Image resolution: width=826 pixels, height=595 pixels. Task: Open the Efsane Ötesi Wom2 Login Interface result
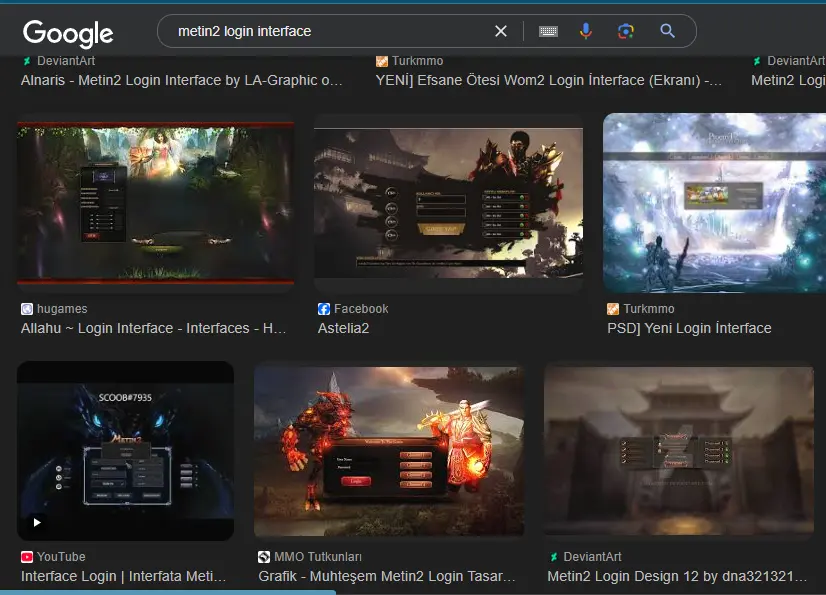tap(548, 80)
